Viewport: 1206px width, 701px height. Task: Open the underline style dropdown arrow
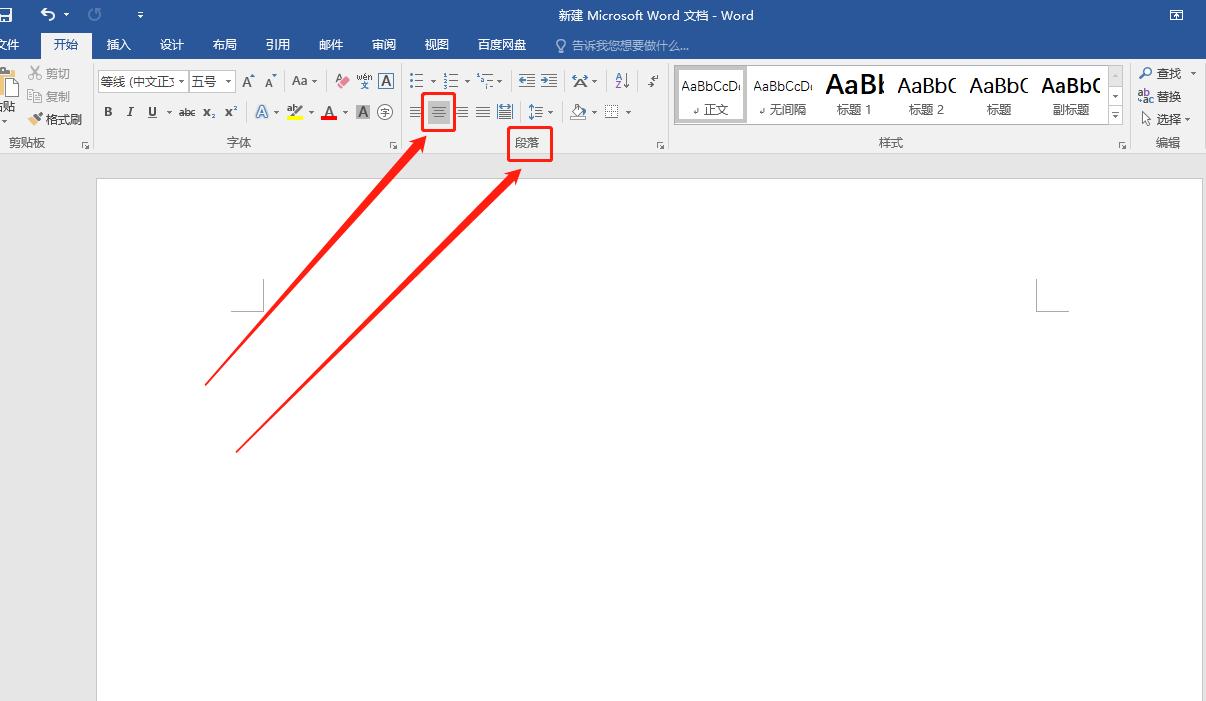pos(169,113)
